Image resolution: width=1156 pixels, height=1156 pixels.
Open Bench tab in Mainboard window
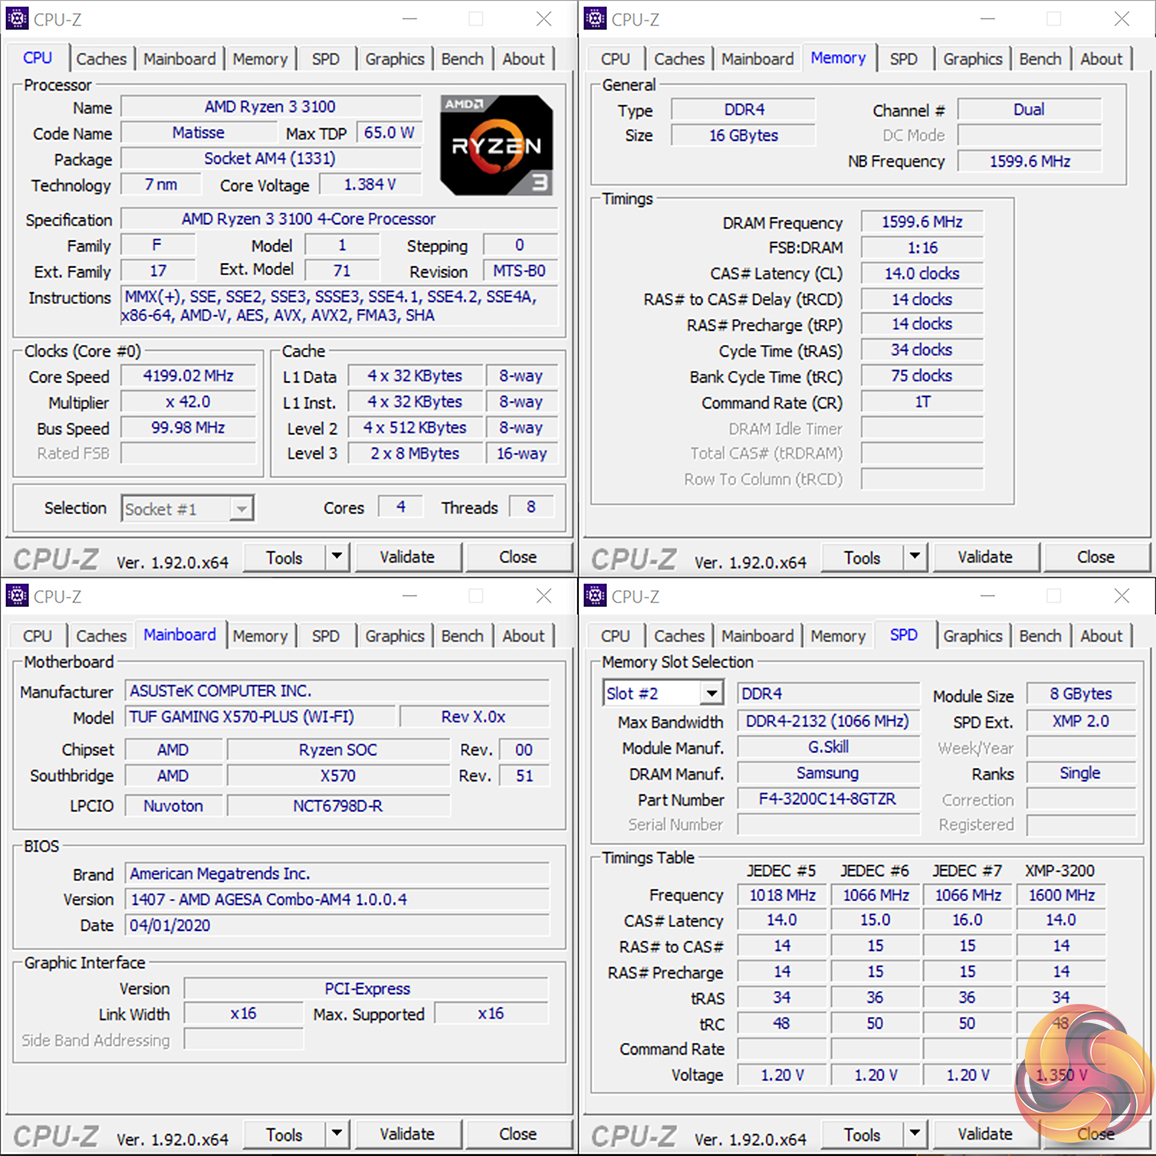[463, 636]
